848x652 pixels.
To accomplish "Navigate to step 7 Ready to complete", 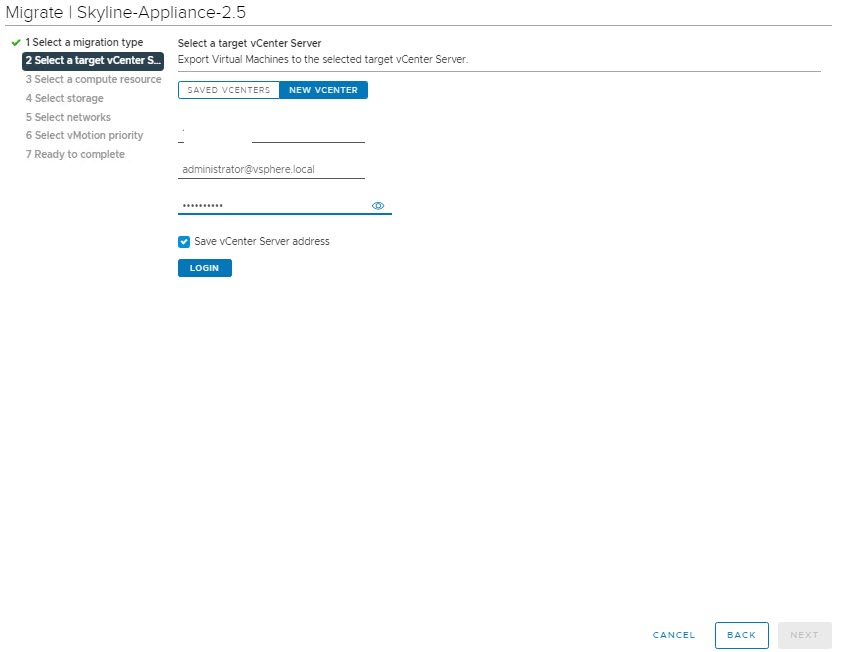I will point(75,154).
